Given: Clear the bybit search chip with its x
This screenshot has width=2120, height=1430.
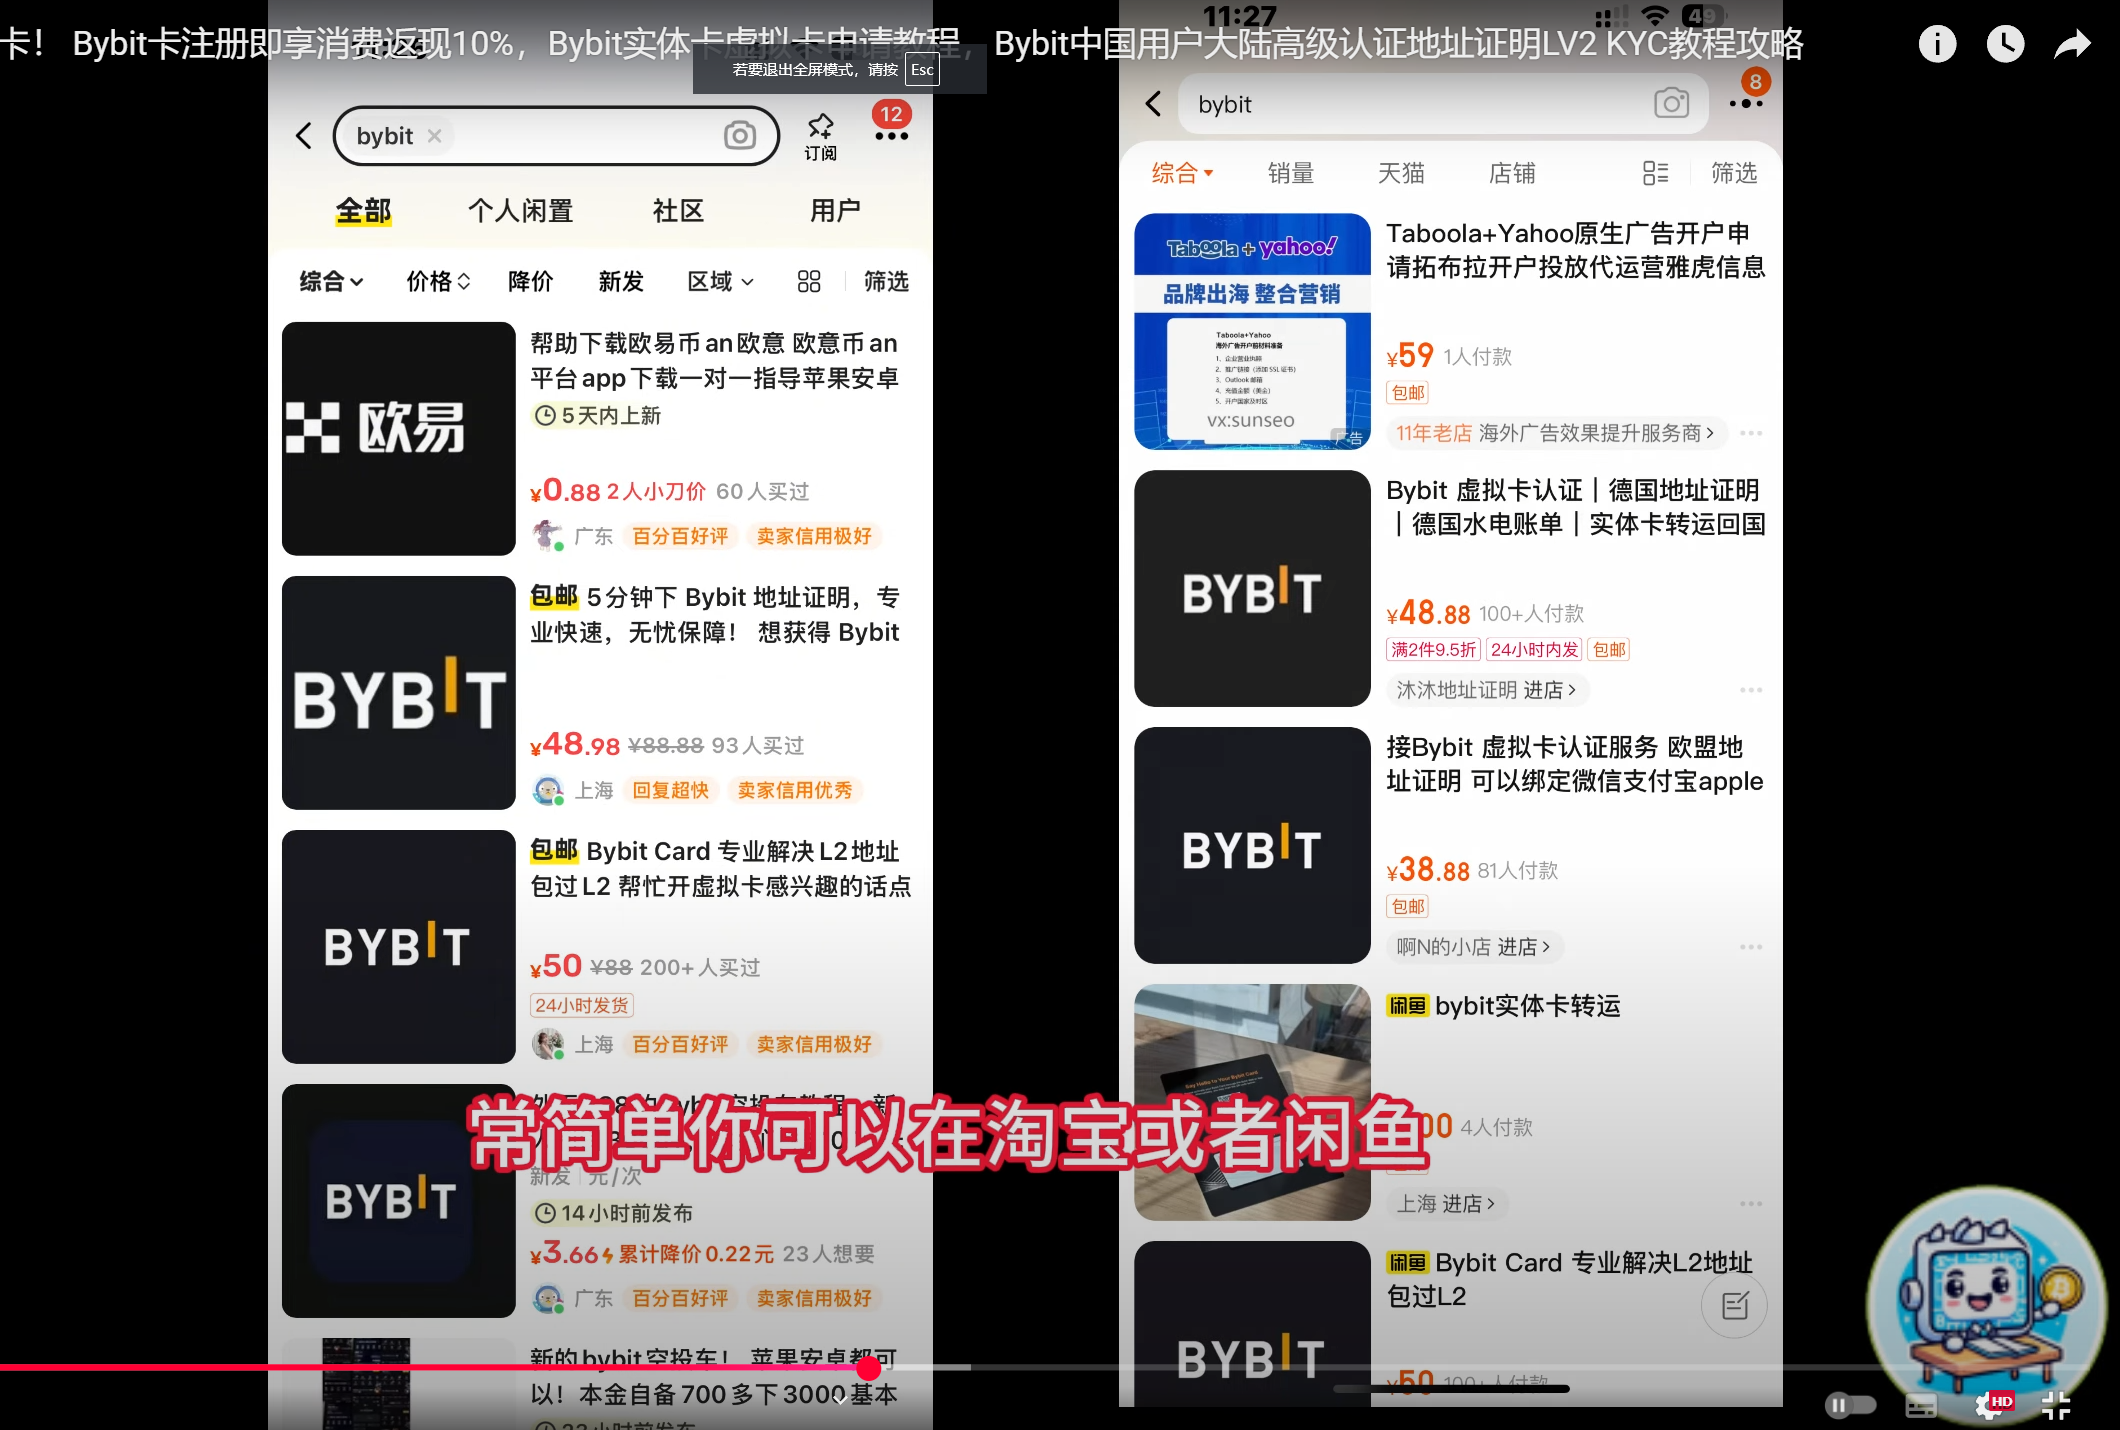Looking at the screenshot, I should [x=434, y=136].
